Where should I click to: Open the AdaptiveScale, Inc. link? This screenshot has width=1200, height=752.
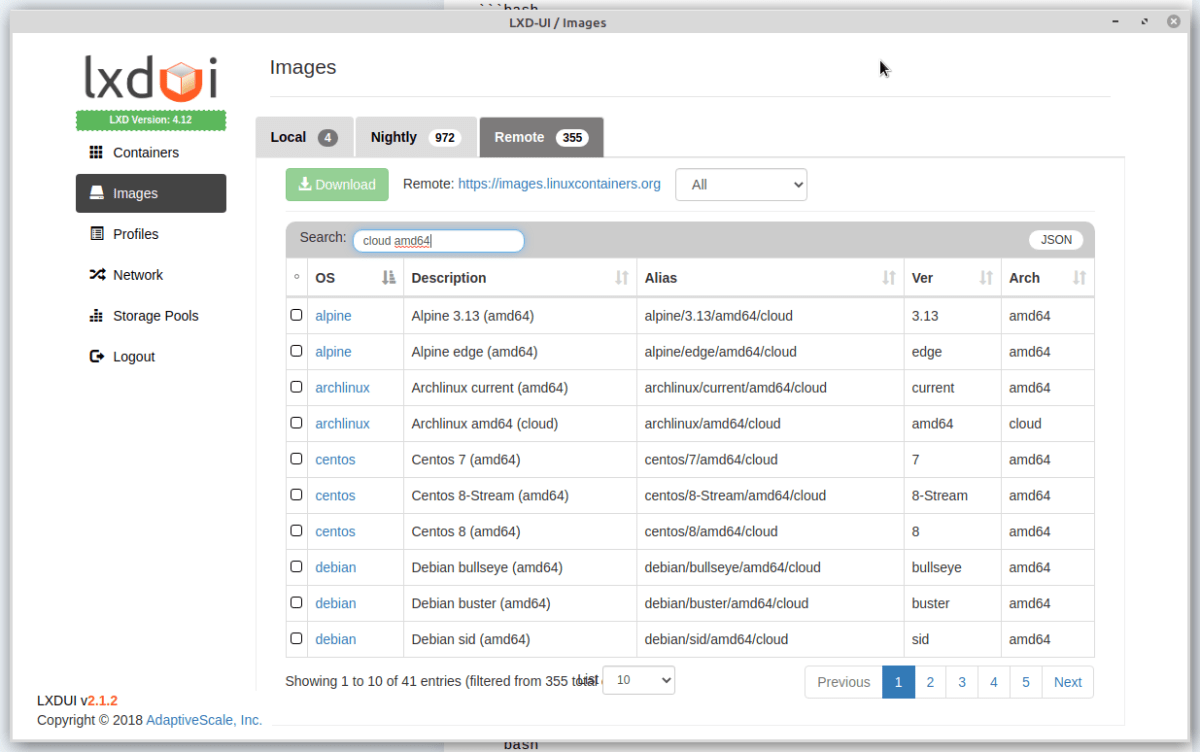tap(204, 720)
